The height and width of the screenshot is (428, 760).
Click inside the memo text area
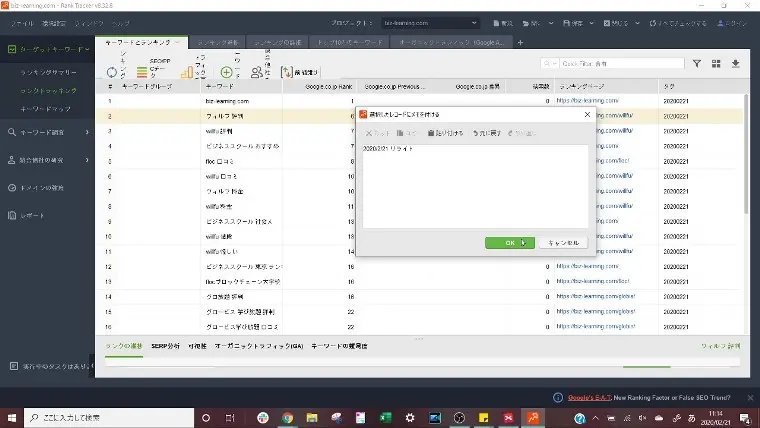pos(474,185)
